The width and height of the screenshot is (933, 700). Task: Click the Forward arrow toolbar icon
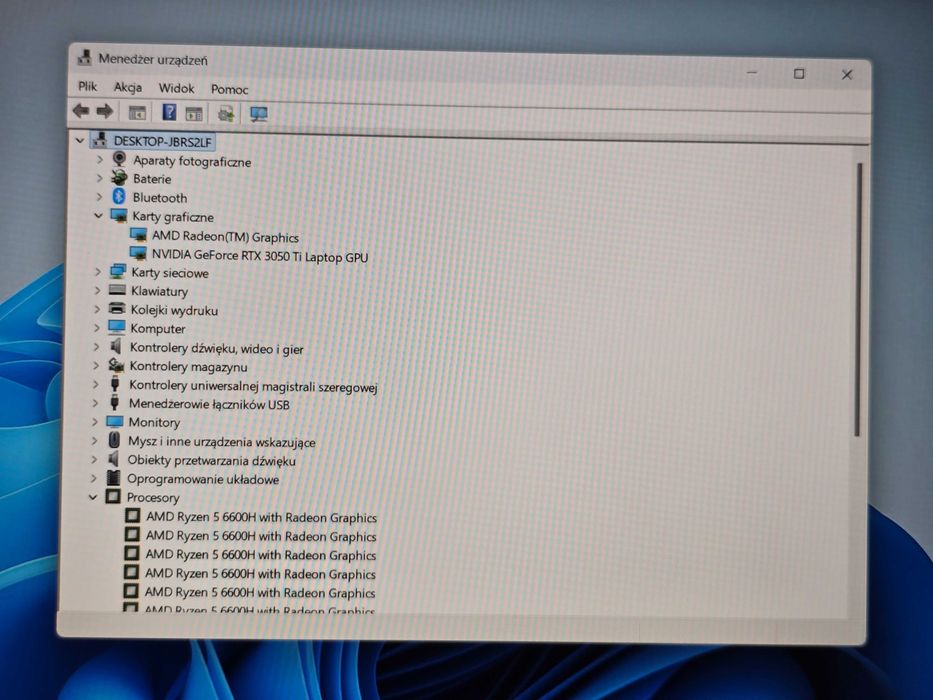click(x=104, y=111)
